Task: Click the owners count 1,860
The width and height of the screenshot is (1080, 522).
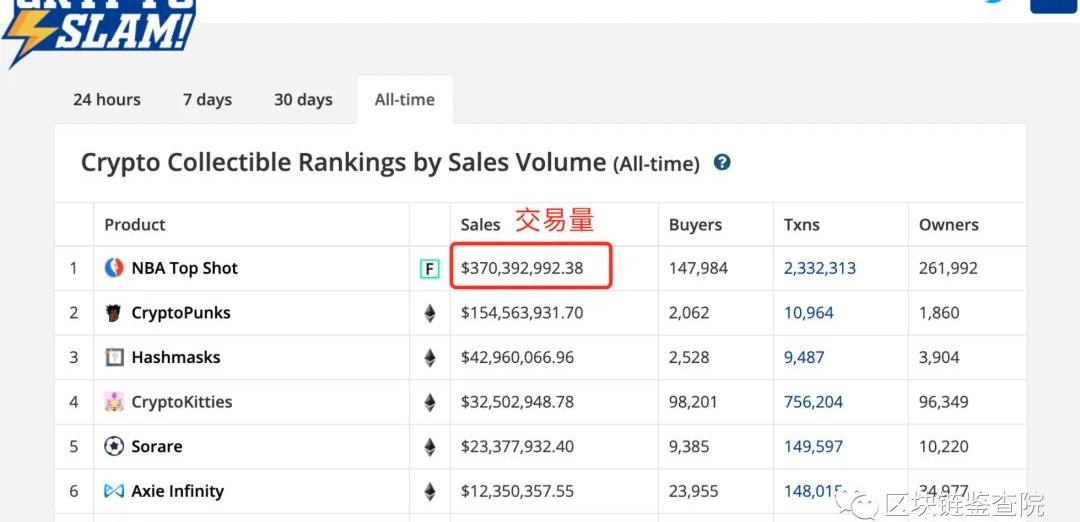Action: 939,313
